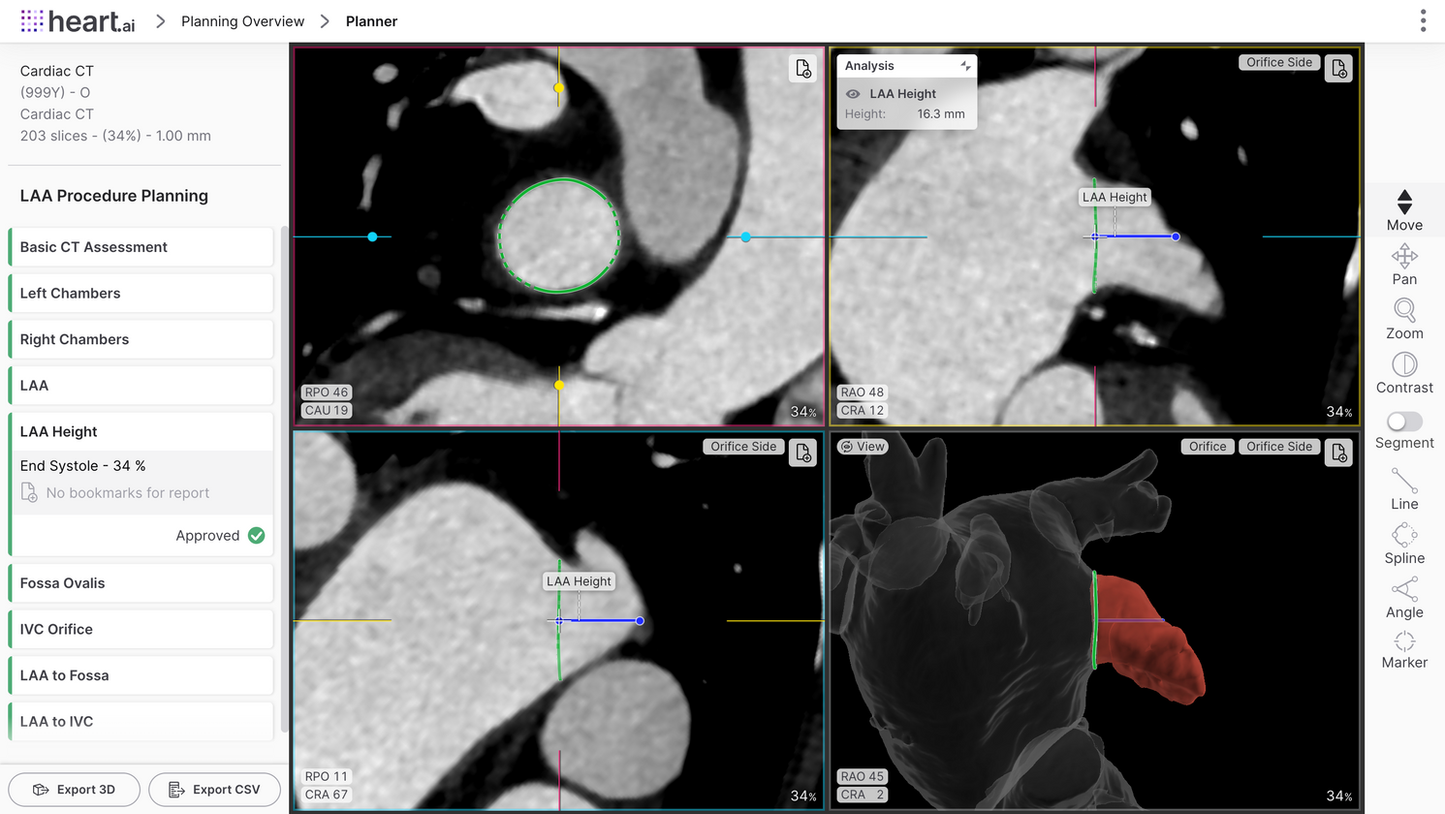Screen dimensions: 1445x814
Task: Select the Contrast tool
Action: tap(1404, 373)
